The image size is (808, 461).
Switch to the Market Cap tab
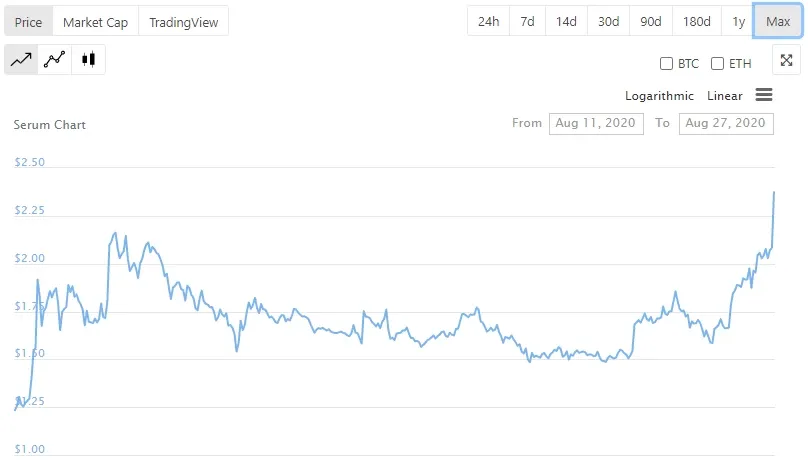[x=95, y=22]
